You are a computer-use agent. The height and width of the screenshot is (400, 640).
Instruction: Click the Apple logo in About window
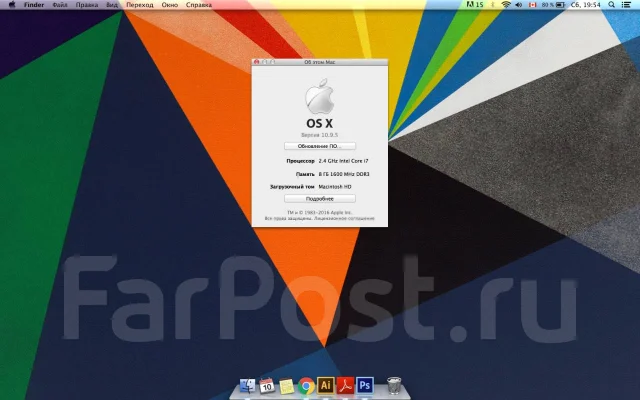point(320,96)
